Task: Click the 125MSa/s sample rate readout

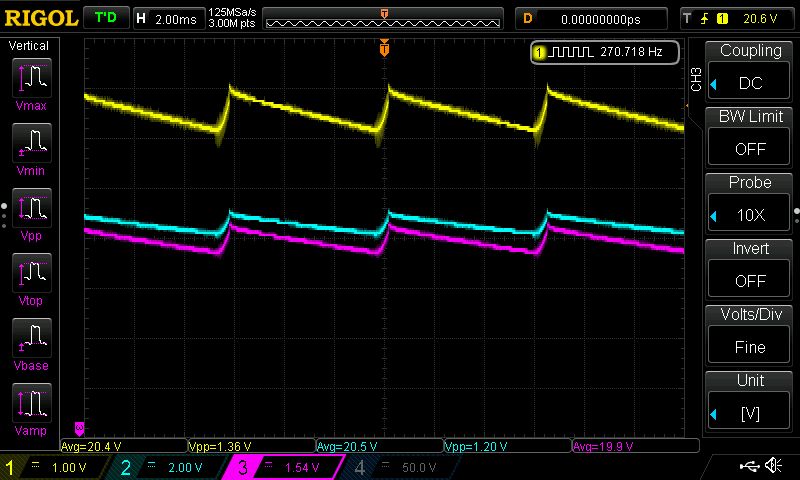Action: click(x=232, y=12)
